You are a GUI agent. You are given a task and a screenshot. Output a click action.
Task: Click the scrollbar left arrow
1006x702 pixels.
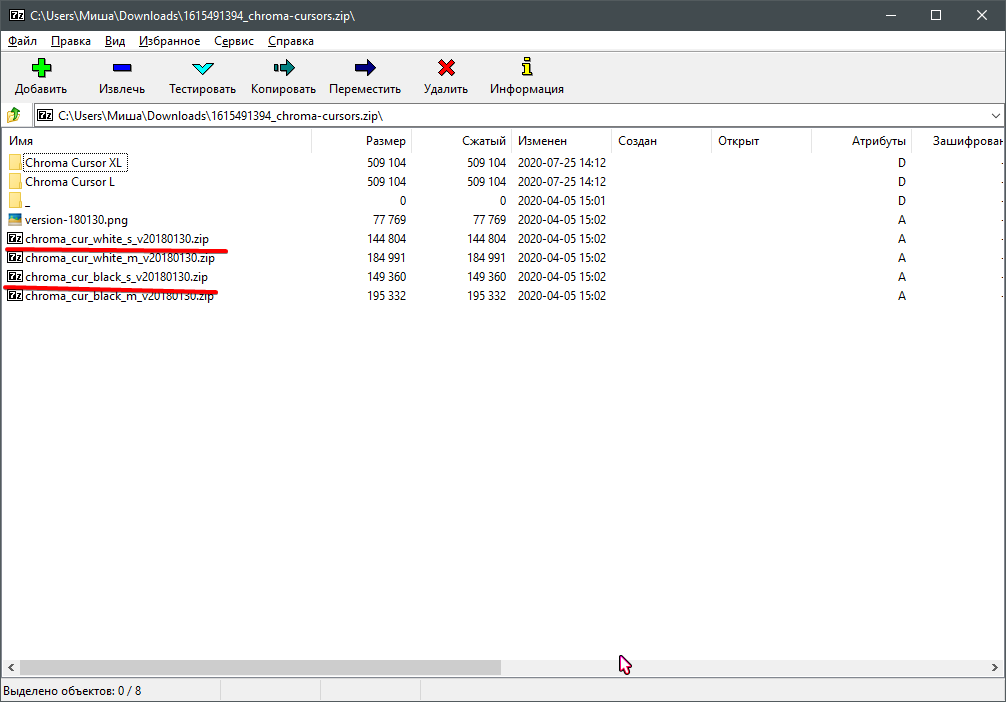pyautogui.click(x=11, y=667)
